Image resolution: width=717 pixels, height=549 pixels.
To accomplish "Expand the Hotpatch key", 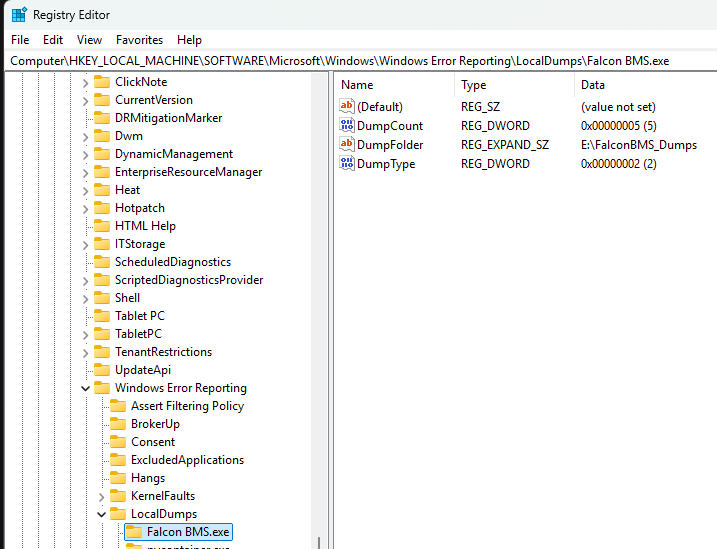I will (86, 208).
